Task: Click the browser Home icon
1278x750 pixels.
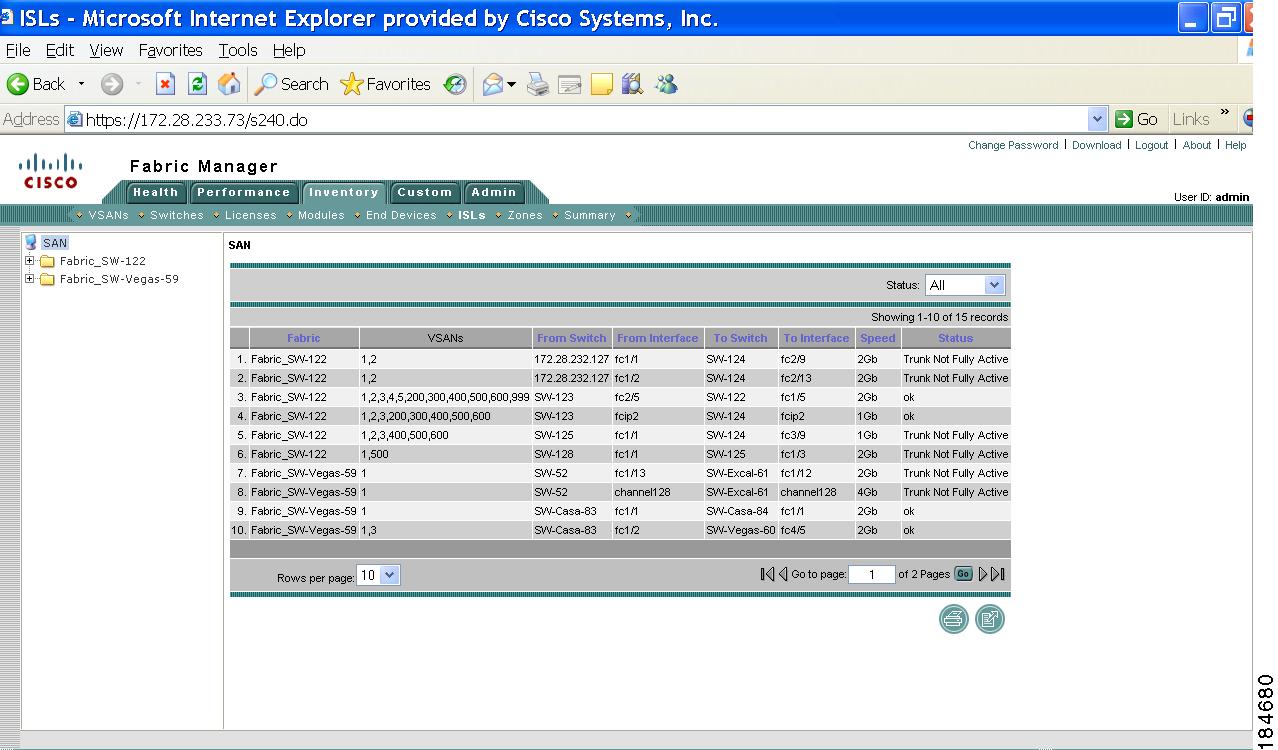Action: pyautogui.click(x=229, y=84)
